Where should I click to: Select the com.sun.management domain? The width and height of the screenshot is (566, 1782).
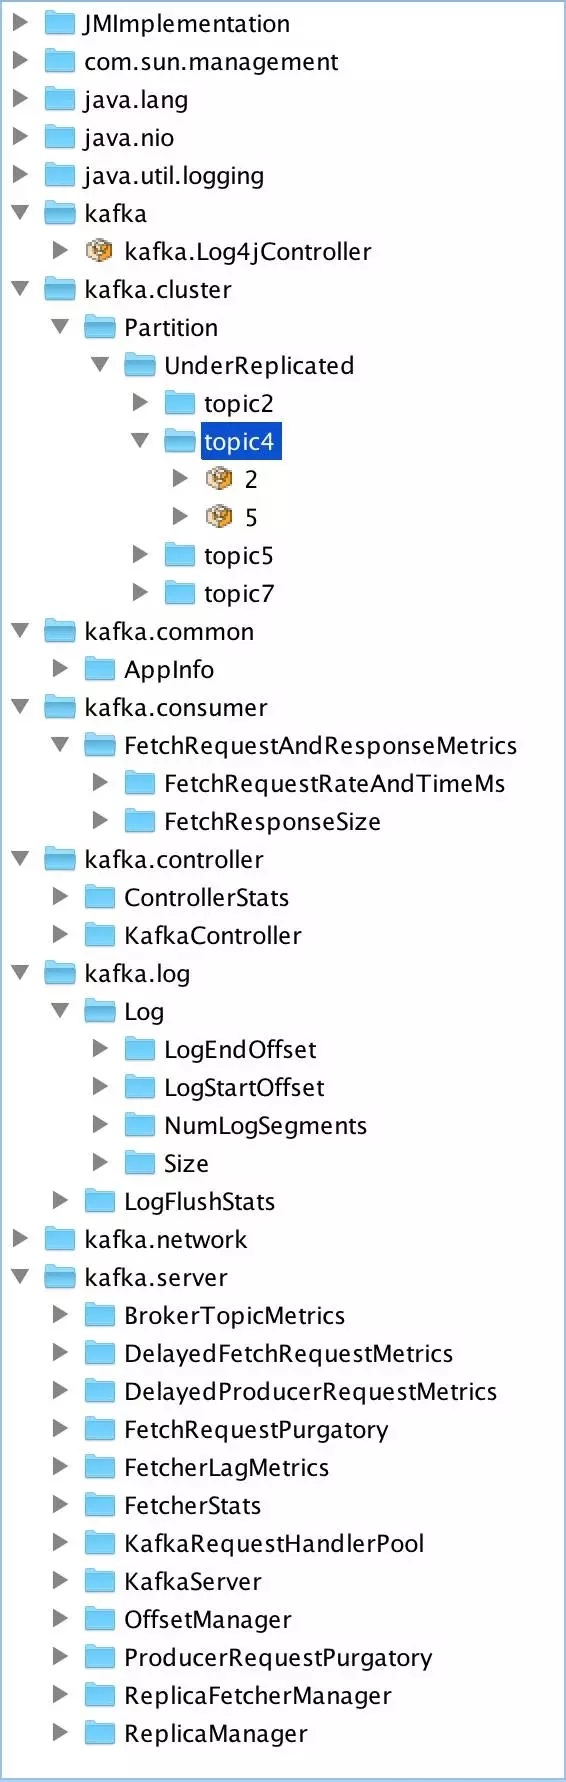(x=211, y=61)
